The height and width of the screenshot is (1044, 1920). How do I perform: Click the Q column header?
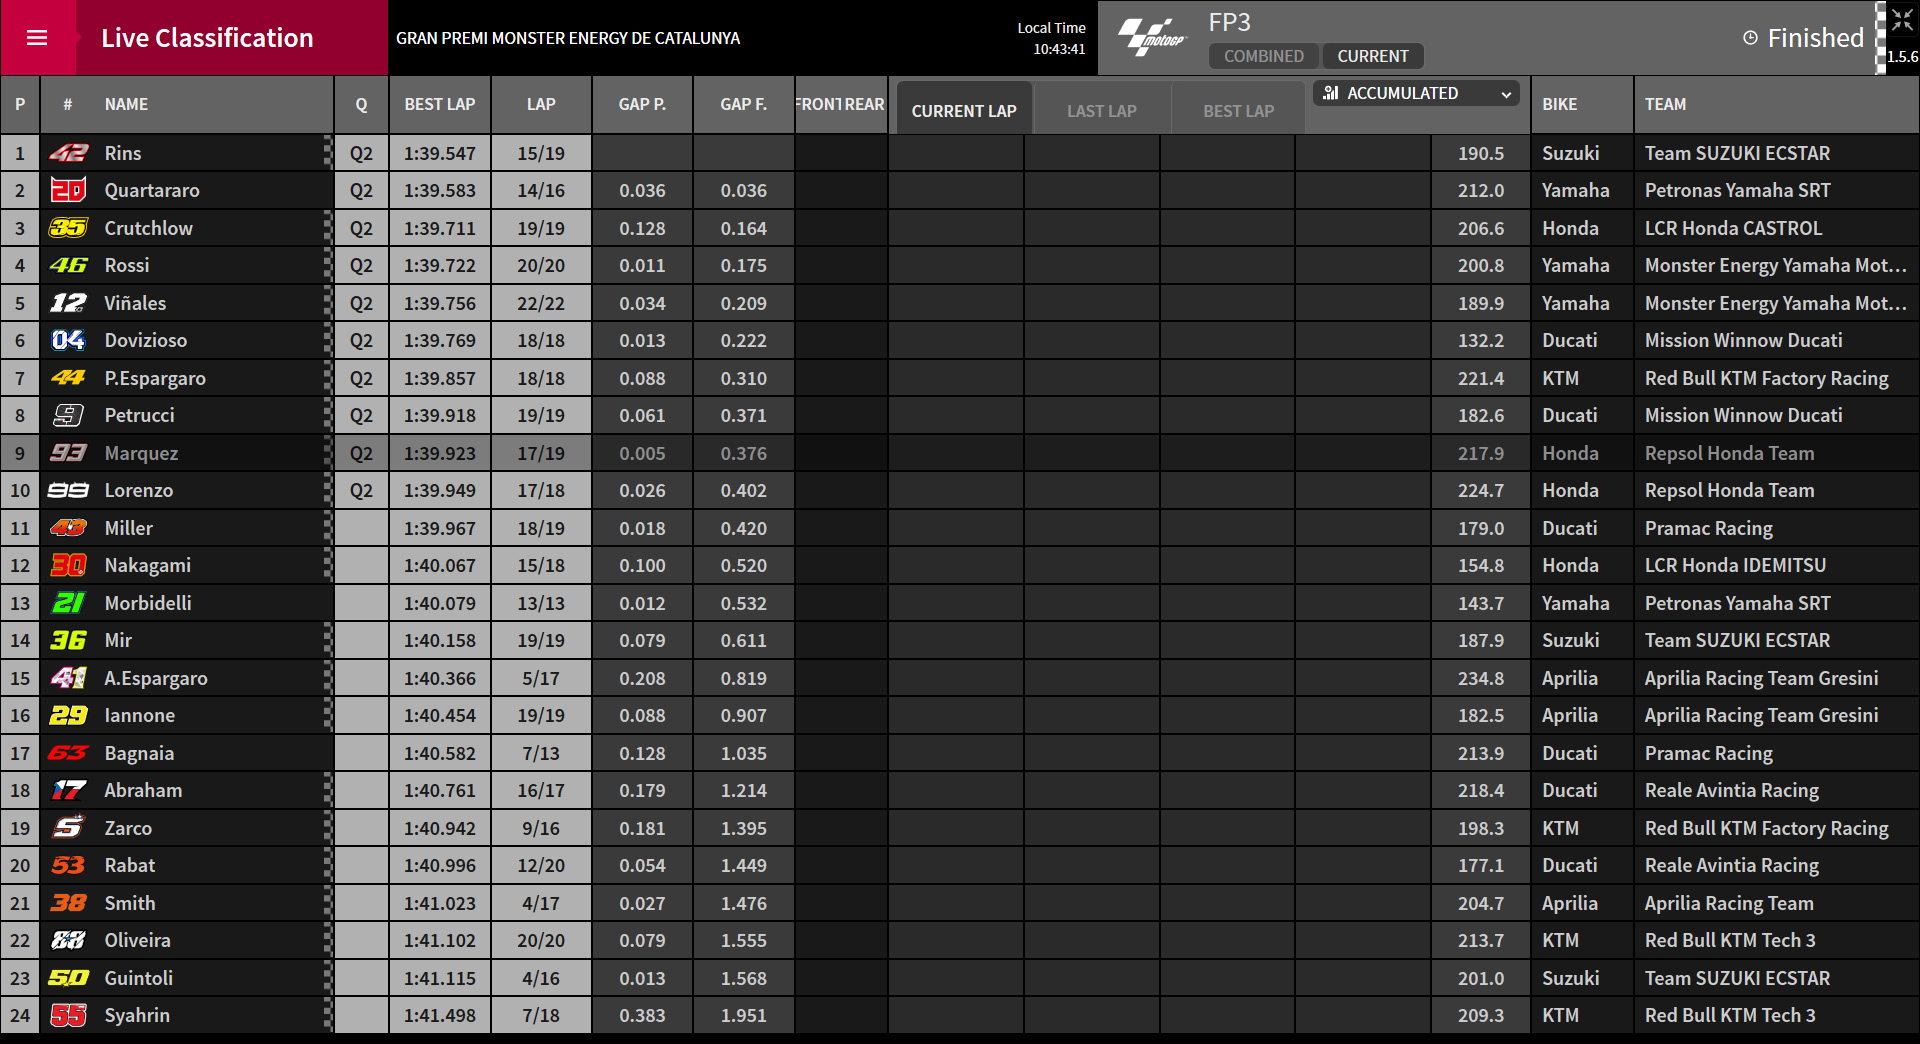click(x=361, y=104)
